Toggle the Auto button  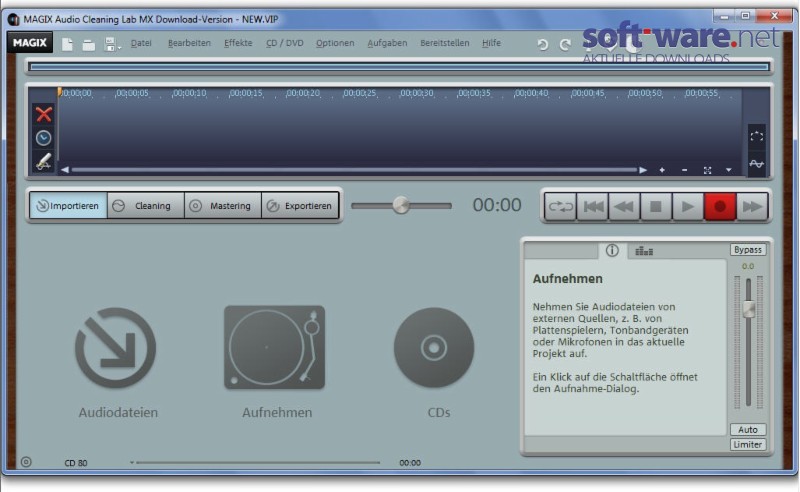[747, 430]
